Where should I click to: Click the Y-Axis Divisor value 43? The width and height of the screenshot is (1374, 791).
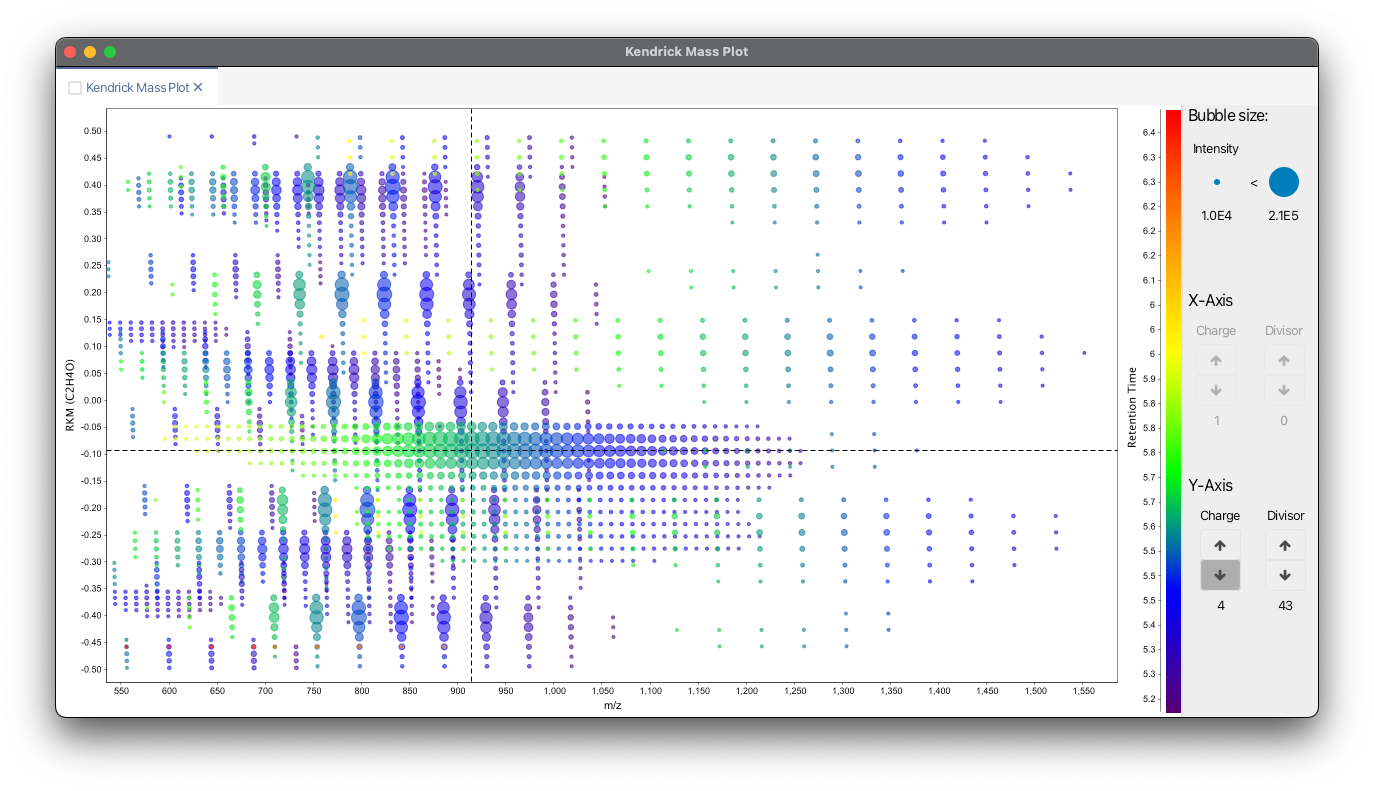coord(1285,605)
